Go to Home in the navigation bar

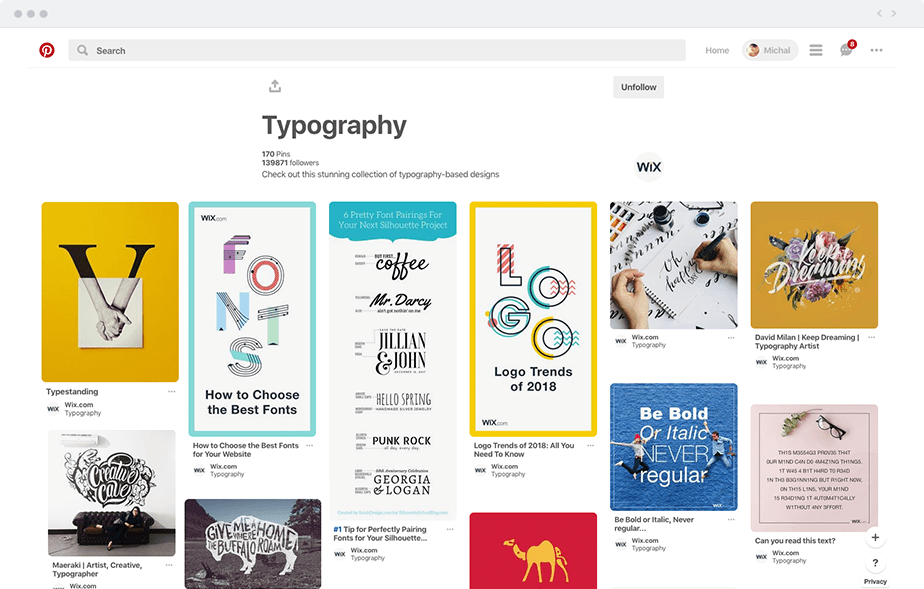(x=716, y=49)
